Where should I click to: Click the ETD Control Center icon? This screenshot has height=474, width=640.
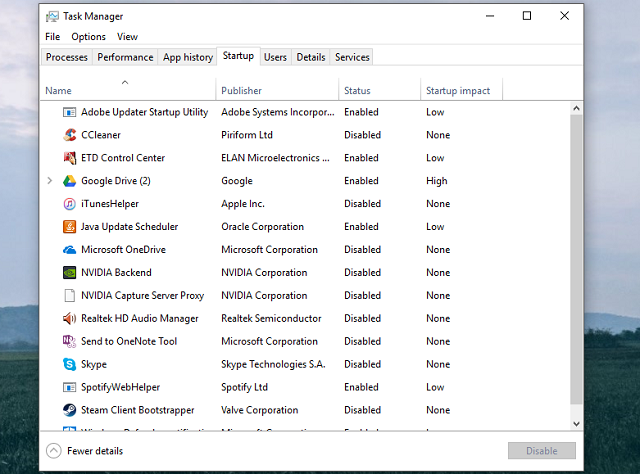[69, 158]
